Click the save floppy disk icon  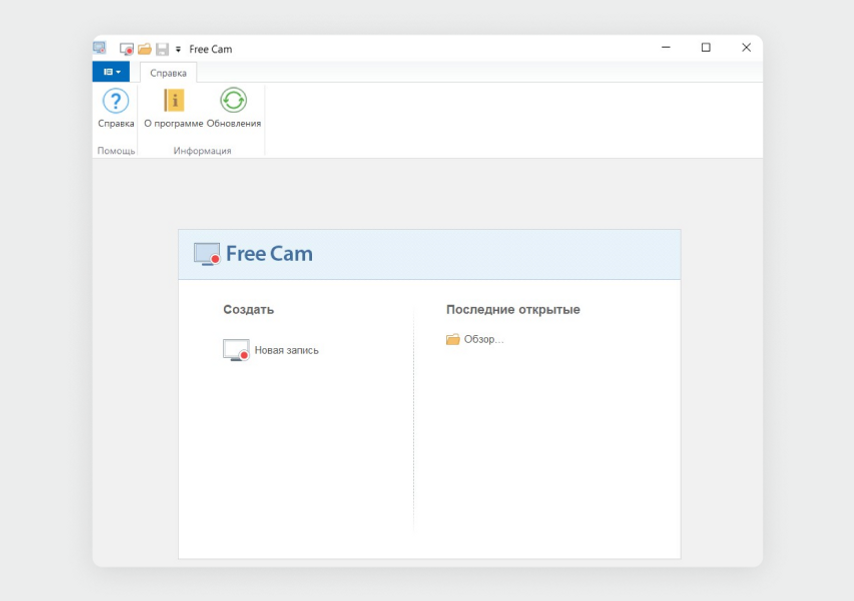pos(161,49)
